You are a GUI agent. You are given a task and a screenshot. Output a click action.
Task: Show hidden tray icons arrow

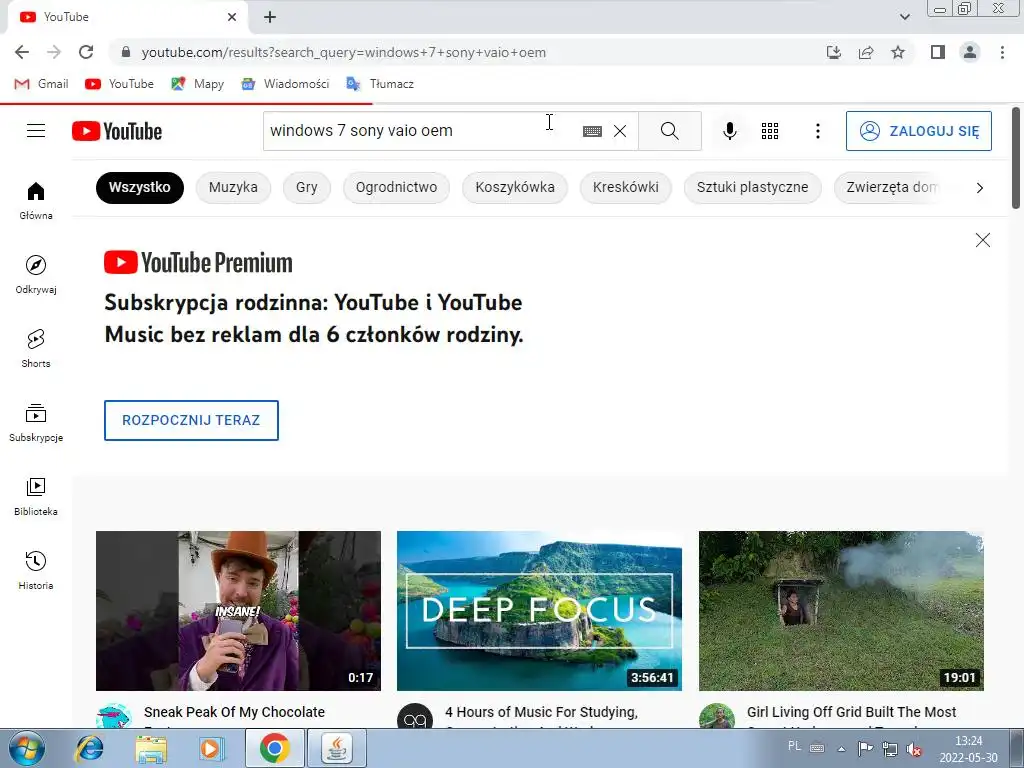coord(841,749)
